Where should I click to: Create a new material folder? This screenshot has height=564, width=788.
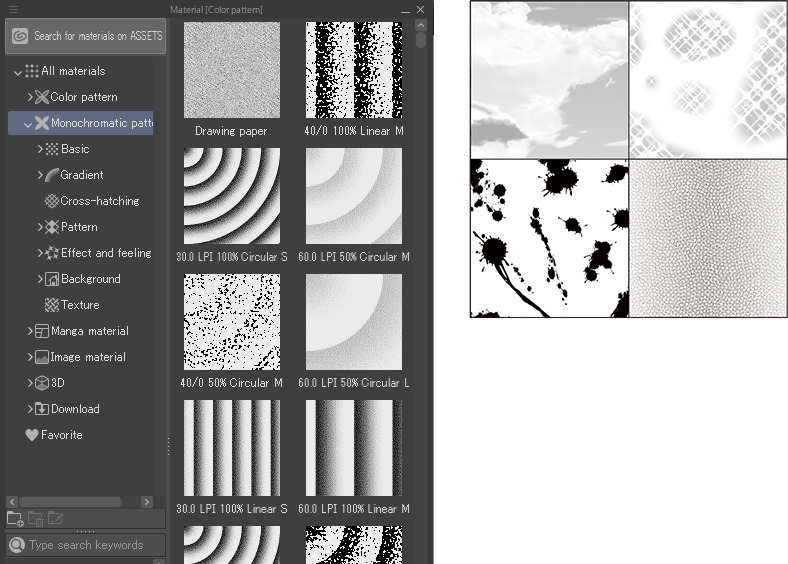(x=15, y=519)
